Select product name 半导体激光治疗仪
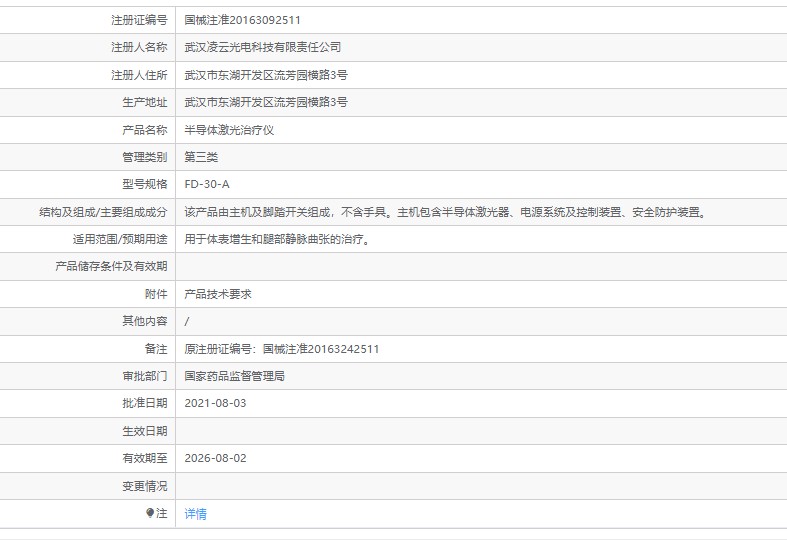The image size is (787, 540). tap(229, 130)
